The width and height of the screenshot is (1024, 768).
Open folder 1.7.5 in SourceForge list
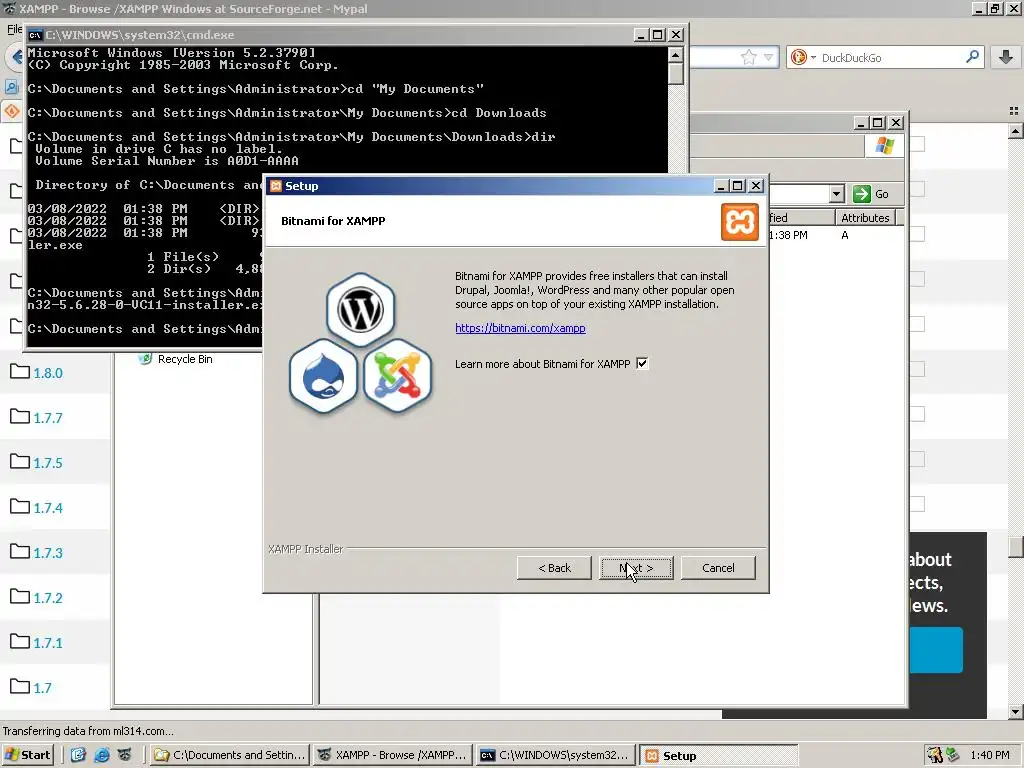pos(48,463)
